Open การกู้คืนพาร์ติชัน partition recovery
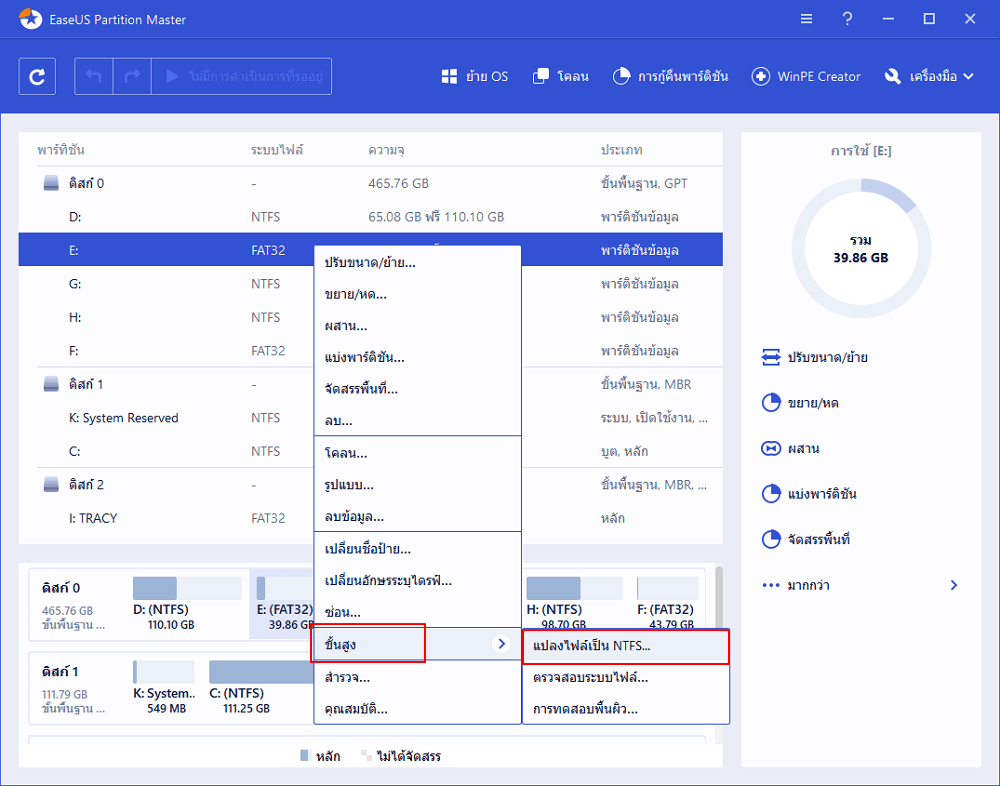 click(670, 77)
